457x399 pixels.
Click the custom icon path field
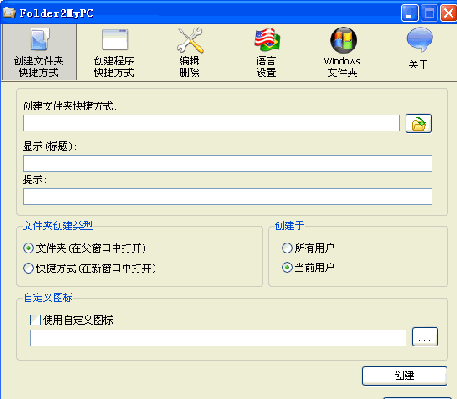218,338
